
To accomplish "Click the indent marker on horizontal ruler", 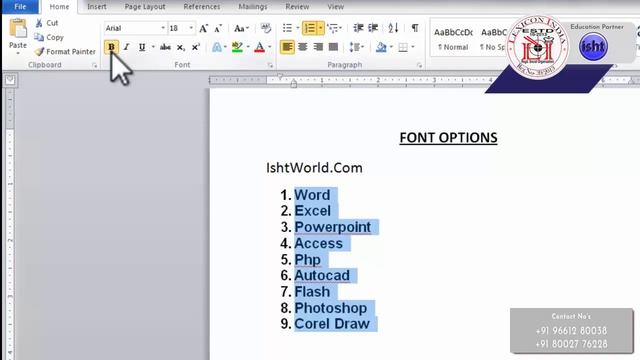I will tap(293, 84).
